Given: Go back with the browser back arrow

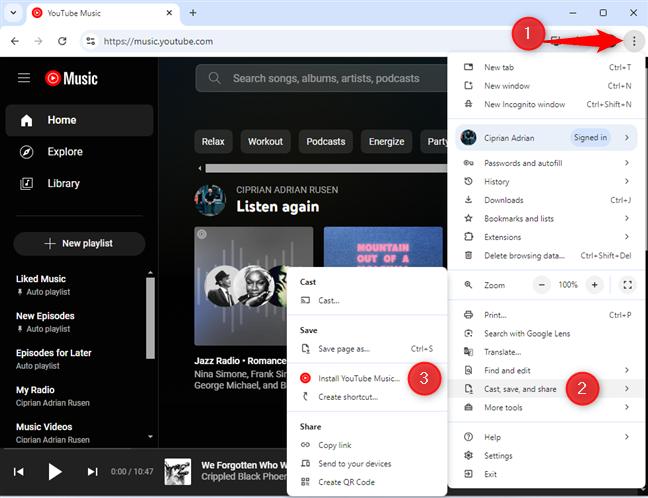Looking at the screenshot, I should click(x=15, y=41).
